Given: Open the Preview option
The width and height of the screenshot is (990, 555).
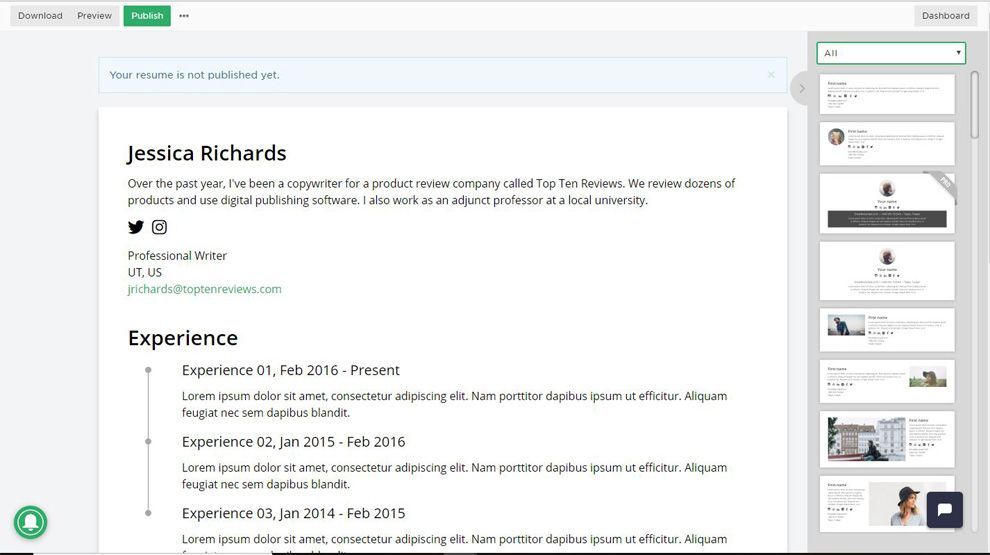Looking at the screenshot, I should click(94, 16).
